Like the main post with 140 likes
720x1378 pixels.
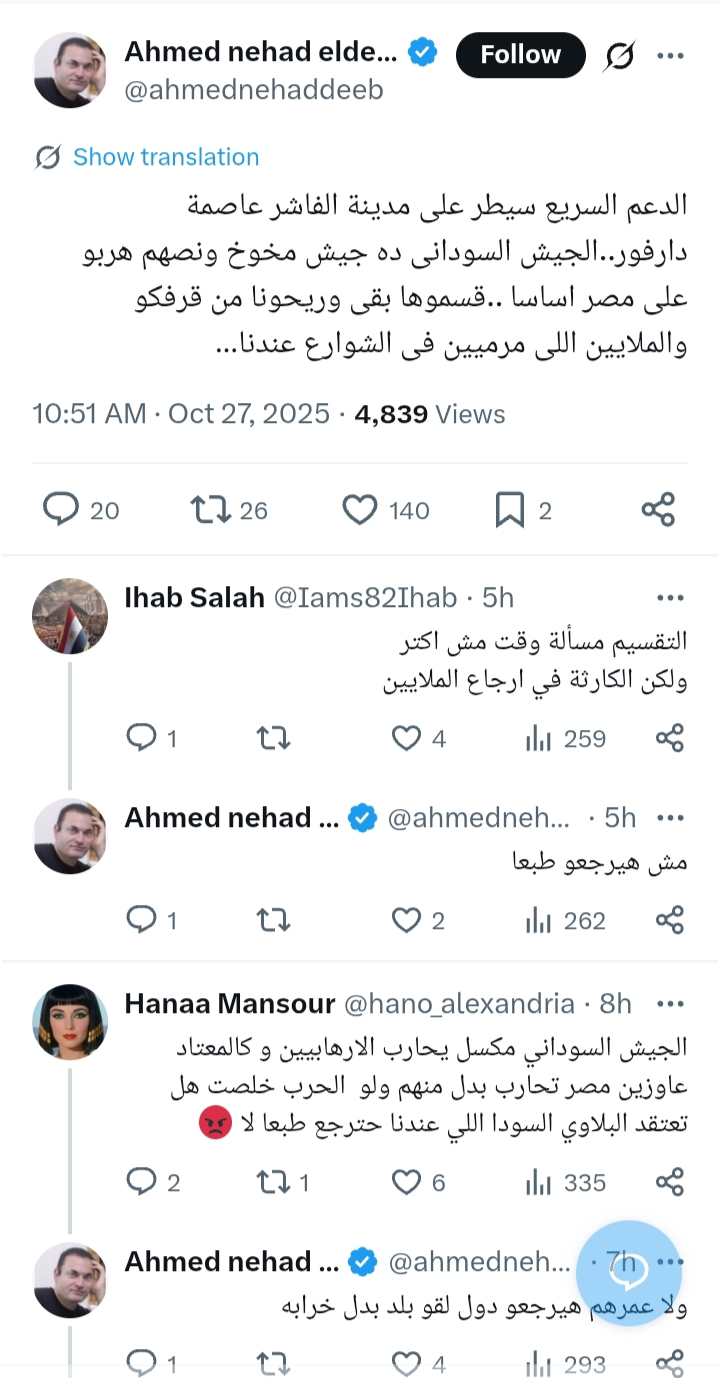(x=360, y=510)
